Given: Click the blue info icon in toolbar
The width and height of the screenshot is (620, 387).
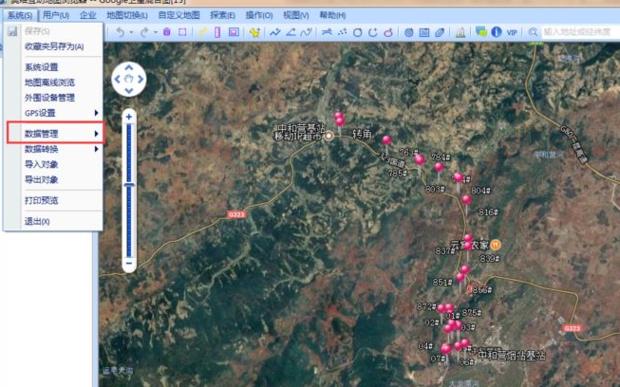Looking at the screenshot, I should (x=496, y=32).
